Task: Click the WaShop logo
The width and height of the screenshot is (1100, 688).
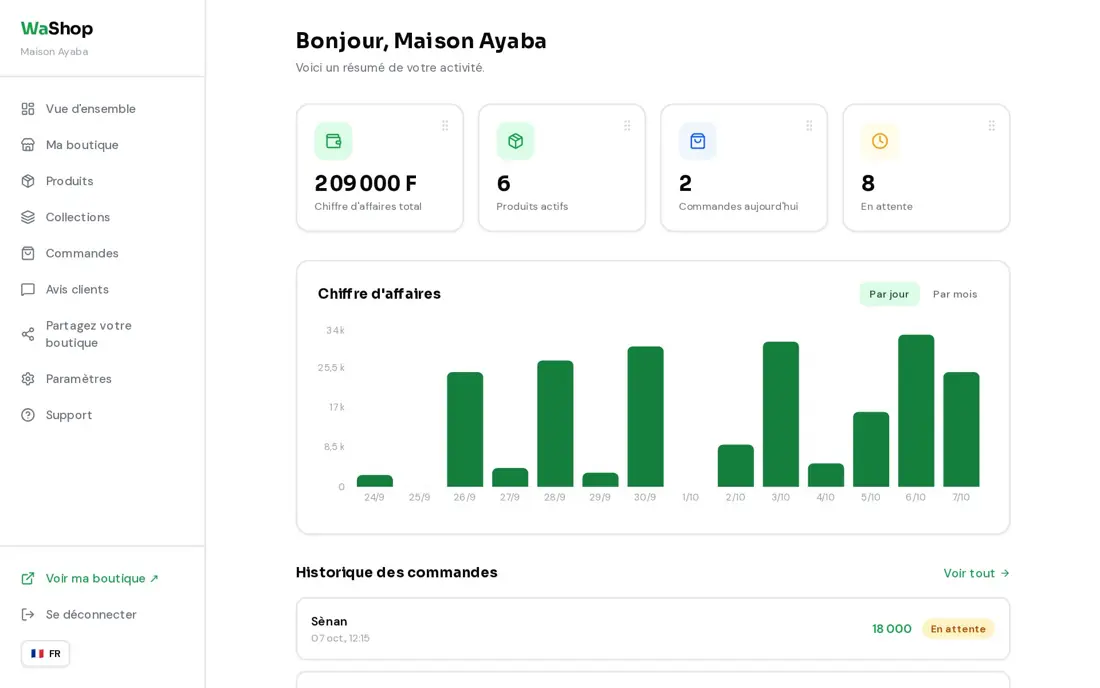Action: [x=57, y=29]
